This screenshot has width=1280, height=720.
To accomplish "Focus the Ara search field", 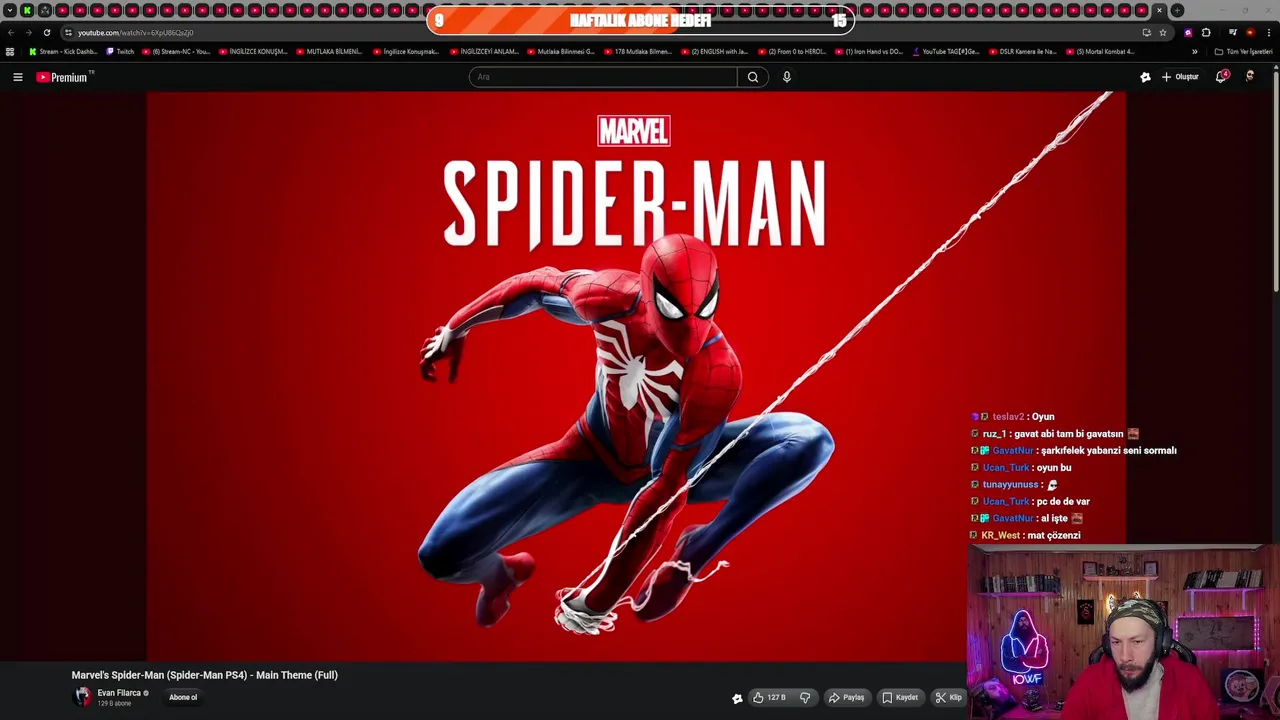I will coord(603,77).
